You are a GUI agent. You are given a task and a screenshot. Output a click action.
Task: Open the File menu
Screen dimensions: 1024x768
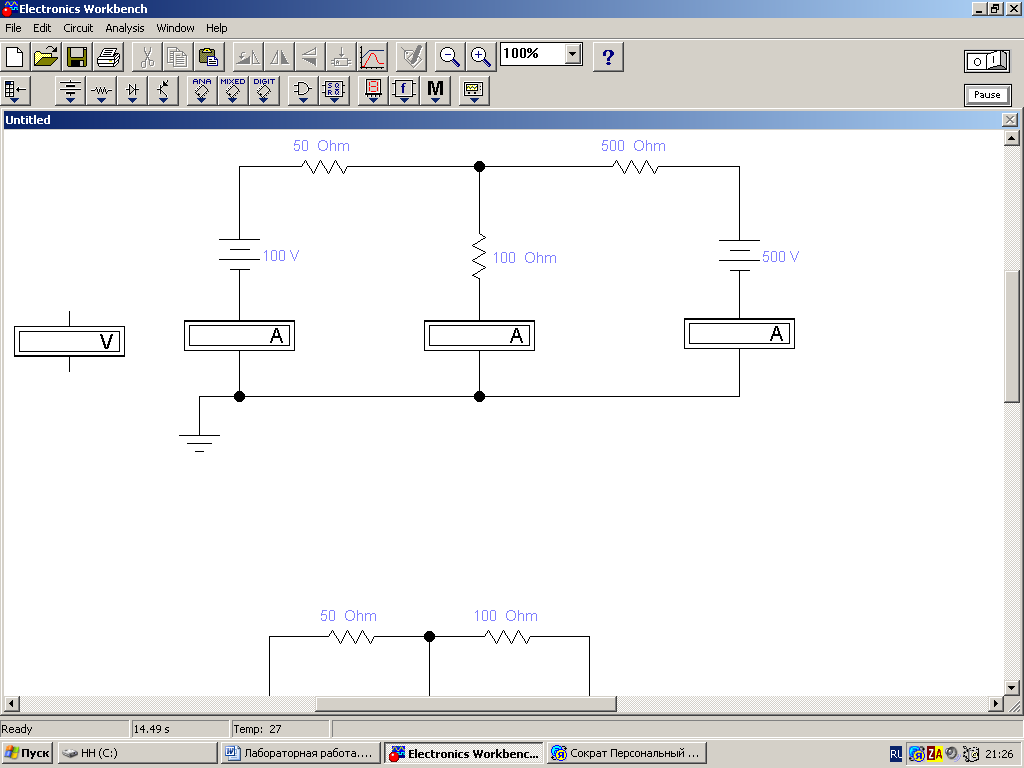(13, 28)
